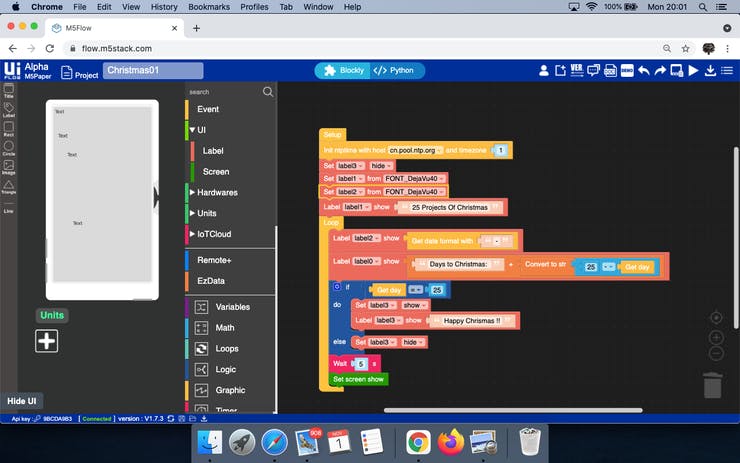Open the Bookmarks menu in menu bar
Image resolution: width=740 pixels, height=463 pixels.
(209, 7)
